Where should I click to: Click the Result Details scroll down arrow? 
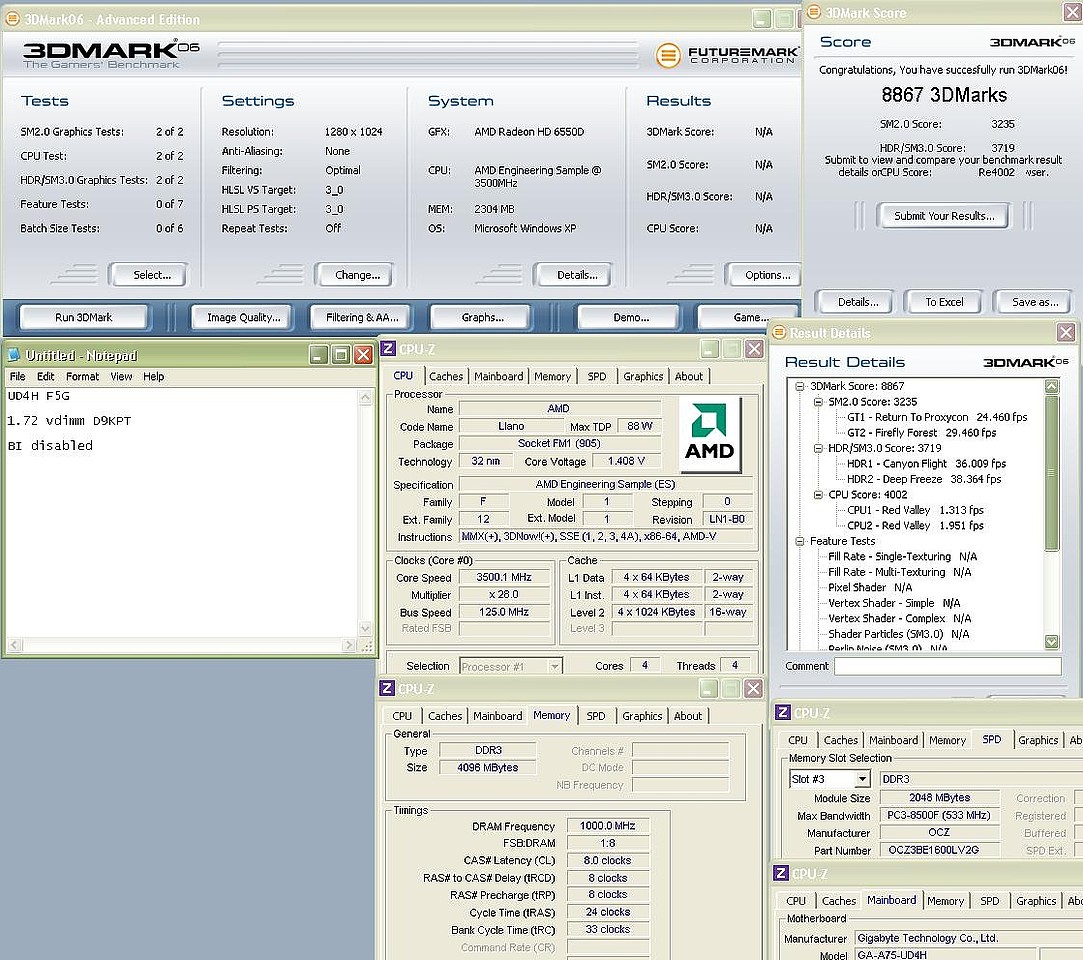(x=1051, y=642)
